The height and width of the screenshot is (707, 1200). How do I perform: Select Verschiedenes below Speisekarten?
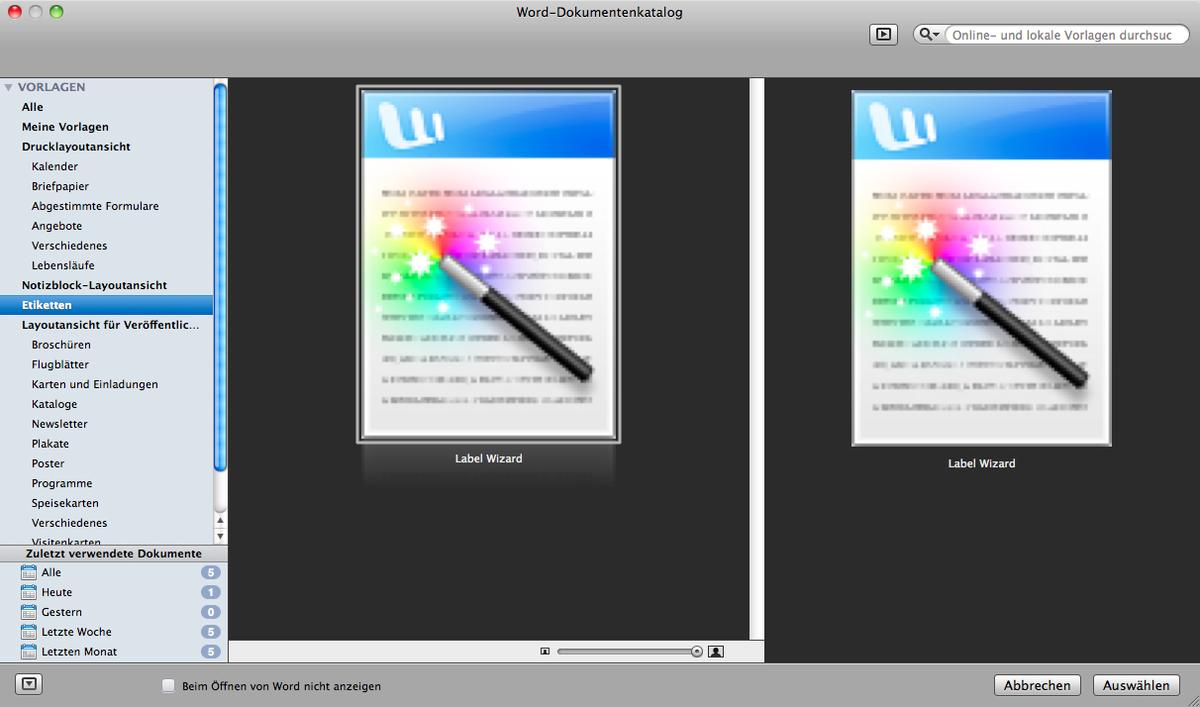click(x=69, y=523)
